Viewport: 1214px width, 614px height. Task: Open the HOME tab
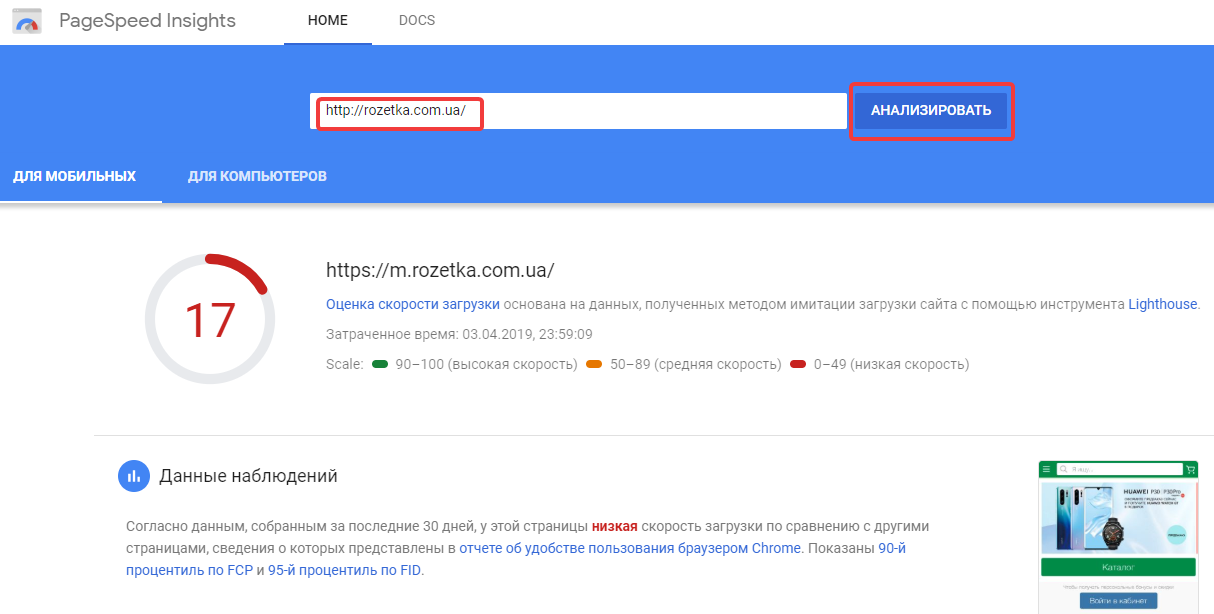tap(328, 21)
